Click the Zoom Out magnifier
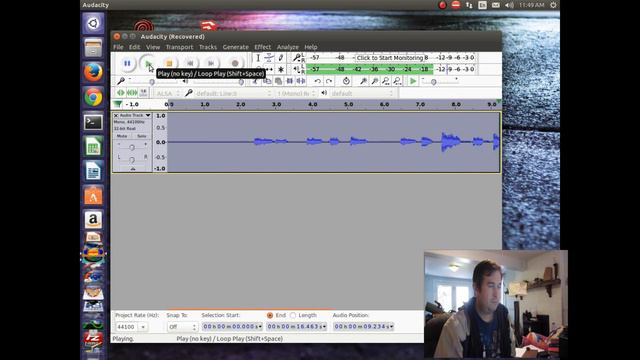 point(374,81)
